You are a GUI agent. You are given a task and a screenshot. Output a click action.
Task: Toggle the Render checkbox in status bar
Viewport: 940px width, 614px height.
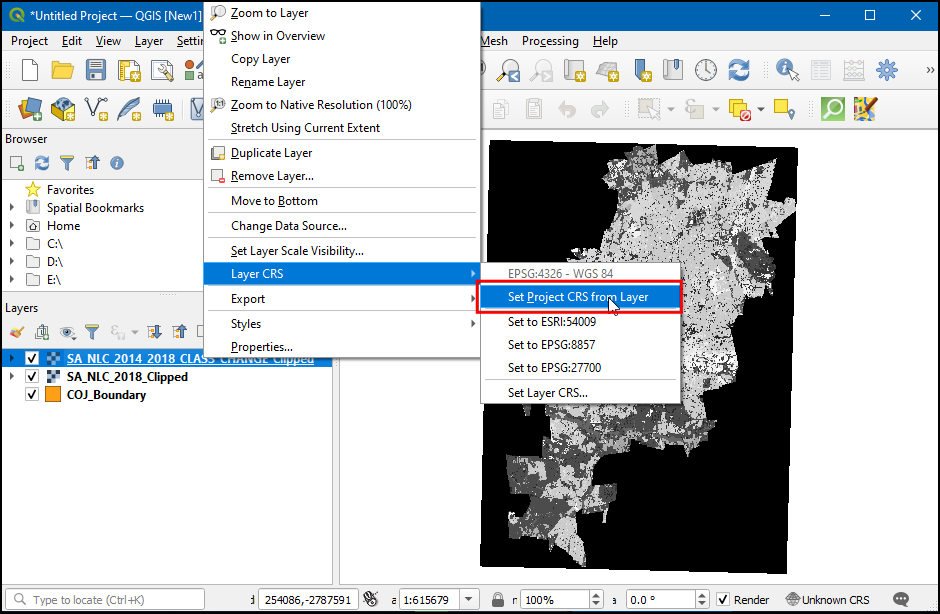point(723,600)
